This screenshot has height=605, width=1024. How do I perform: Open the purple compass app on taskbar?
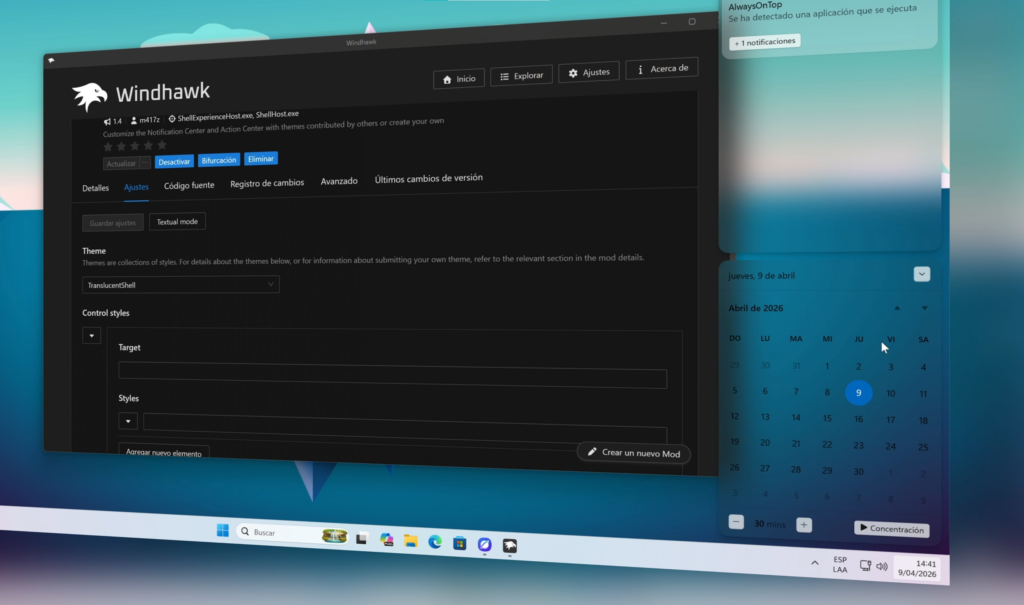pyautogui.click(x=485, y=544)
